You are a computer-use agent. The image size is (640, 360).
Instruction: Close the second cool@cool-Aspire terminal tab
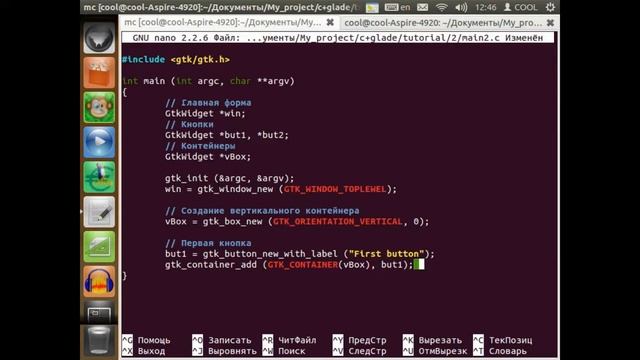pos(550,23)
